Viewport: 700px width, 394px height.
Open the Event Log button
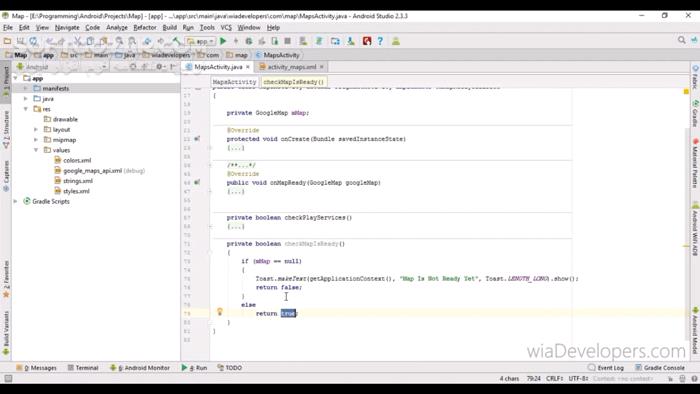pos(606,368)
